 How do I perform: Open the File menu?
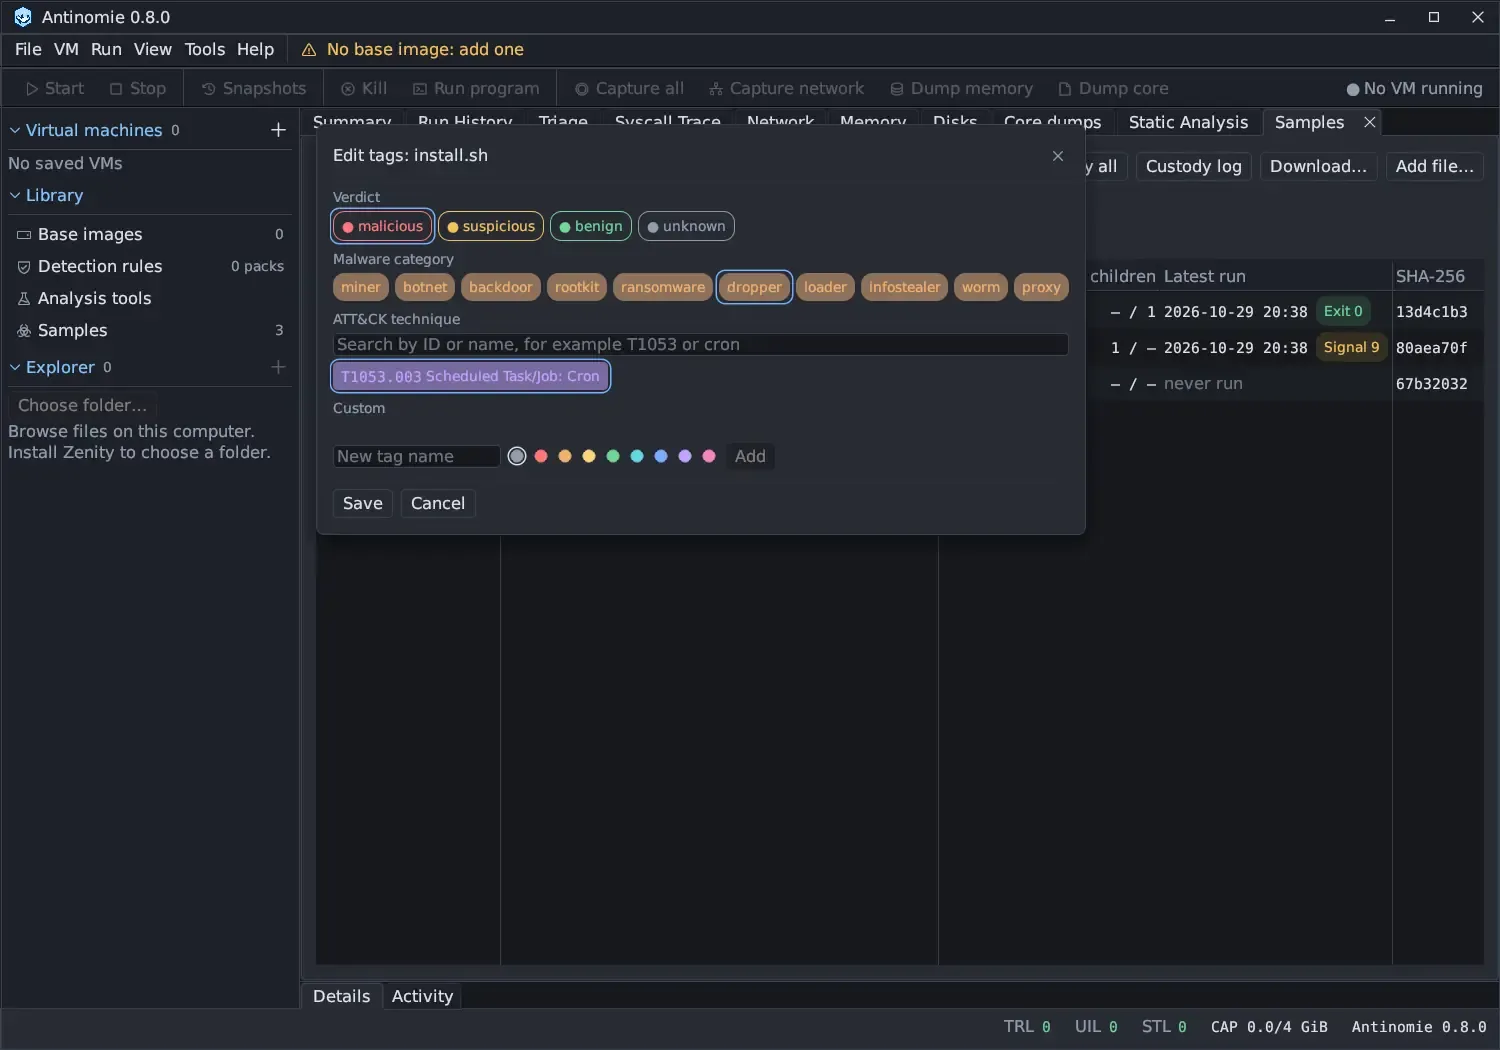click(x=28, y=49)
